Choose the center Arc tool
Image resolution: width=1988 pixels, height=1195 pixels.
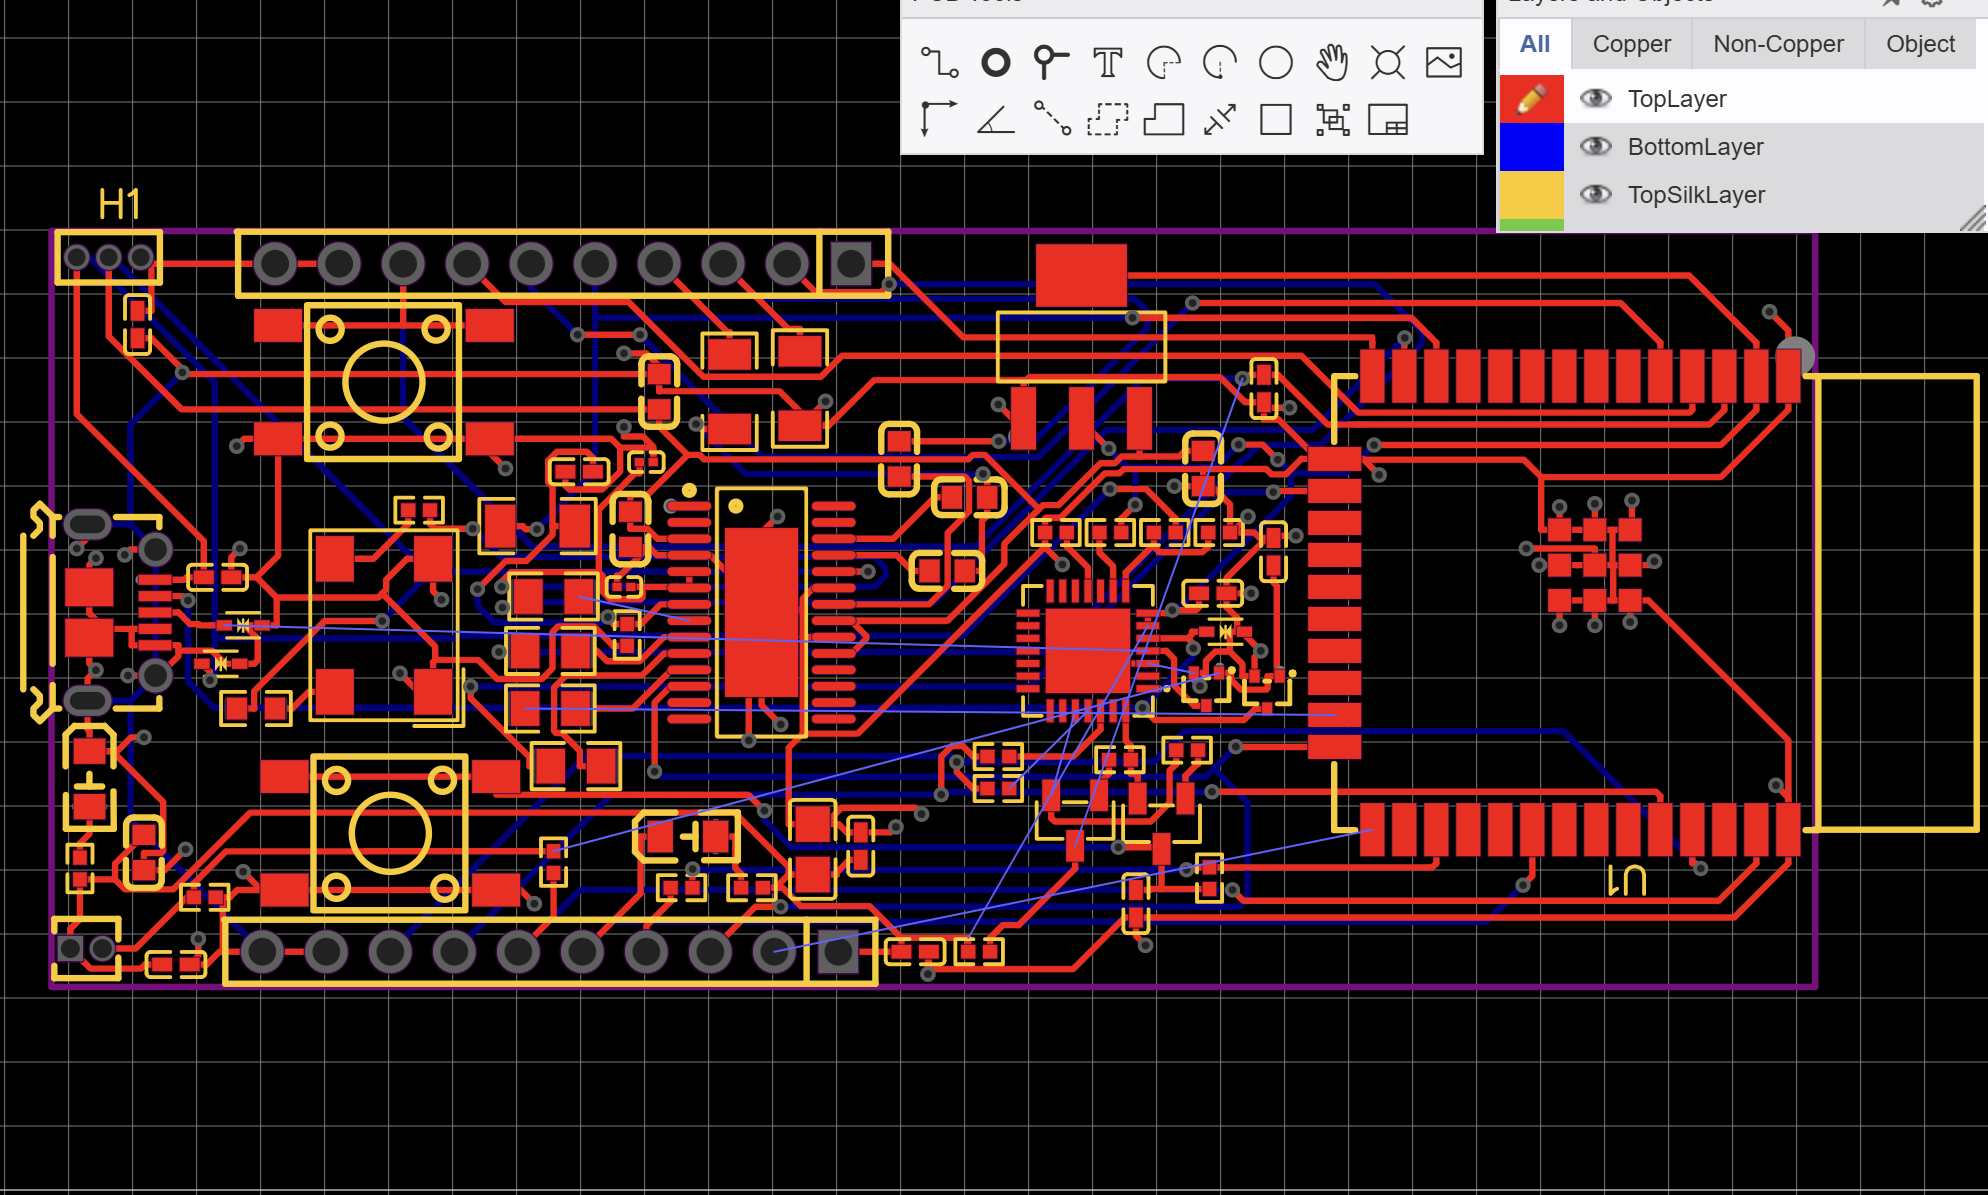tap(1219, 63)
